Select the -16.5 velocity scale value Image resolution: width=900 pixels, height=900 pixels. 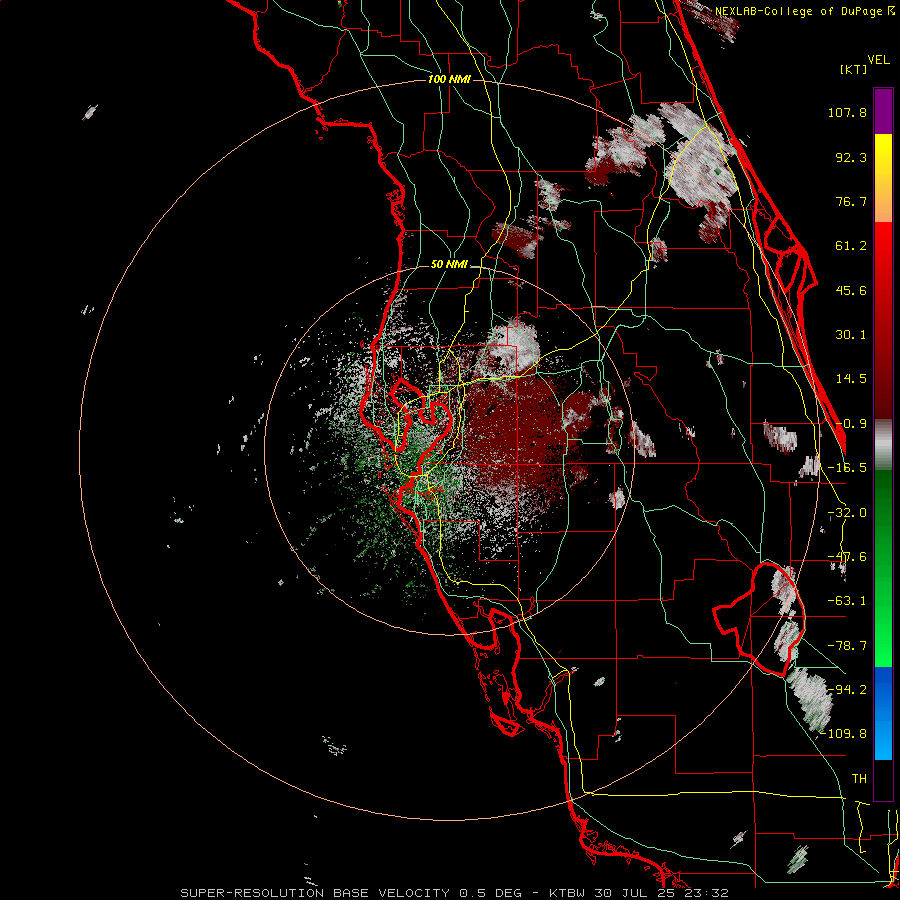847,468
